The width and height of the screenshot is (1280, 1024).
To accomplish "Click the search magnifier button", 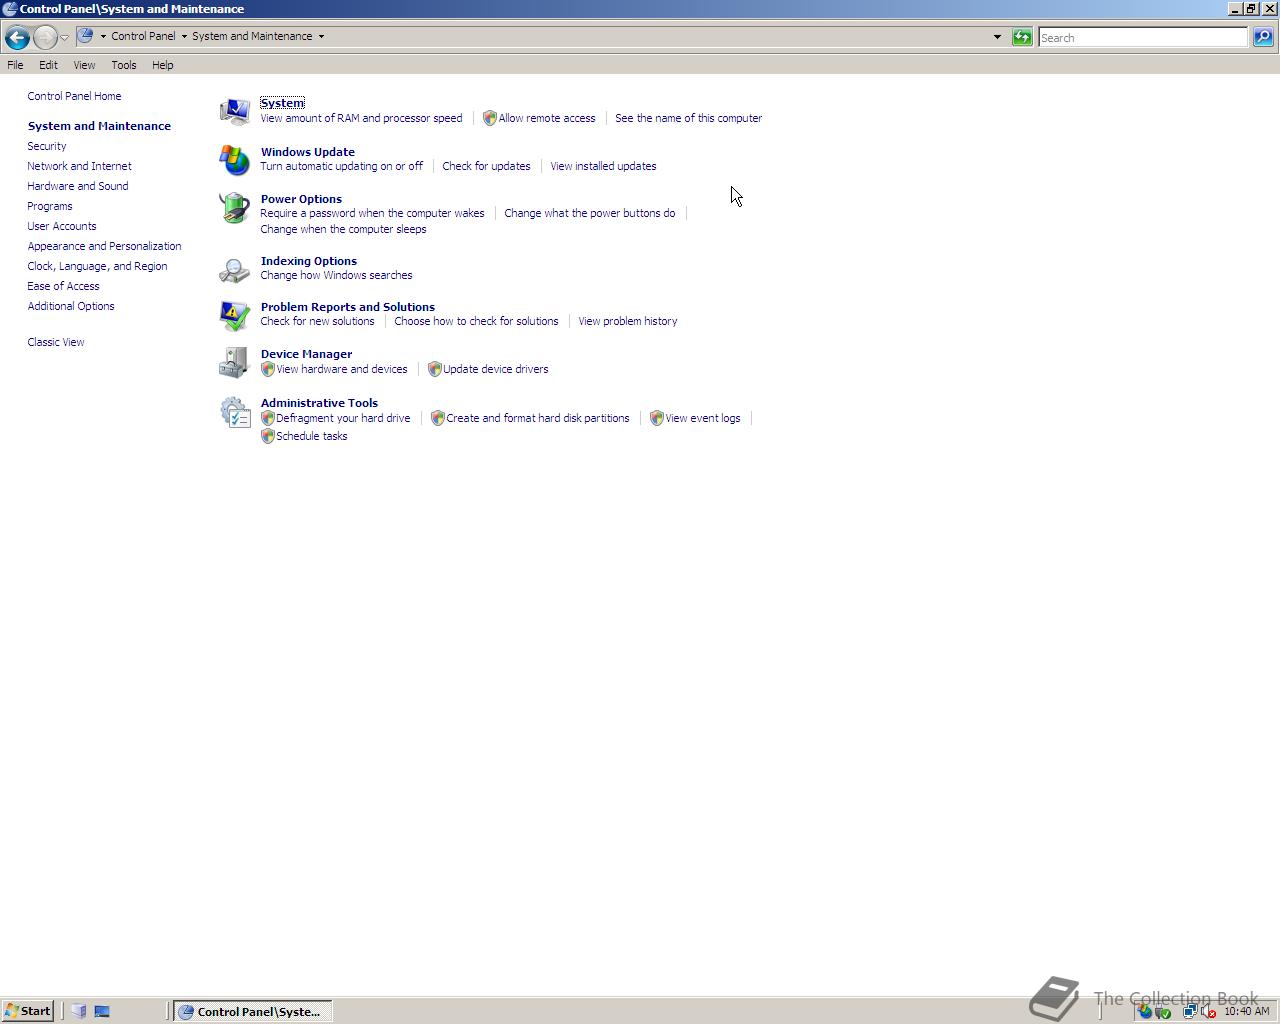I will click(1263, 37).
